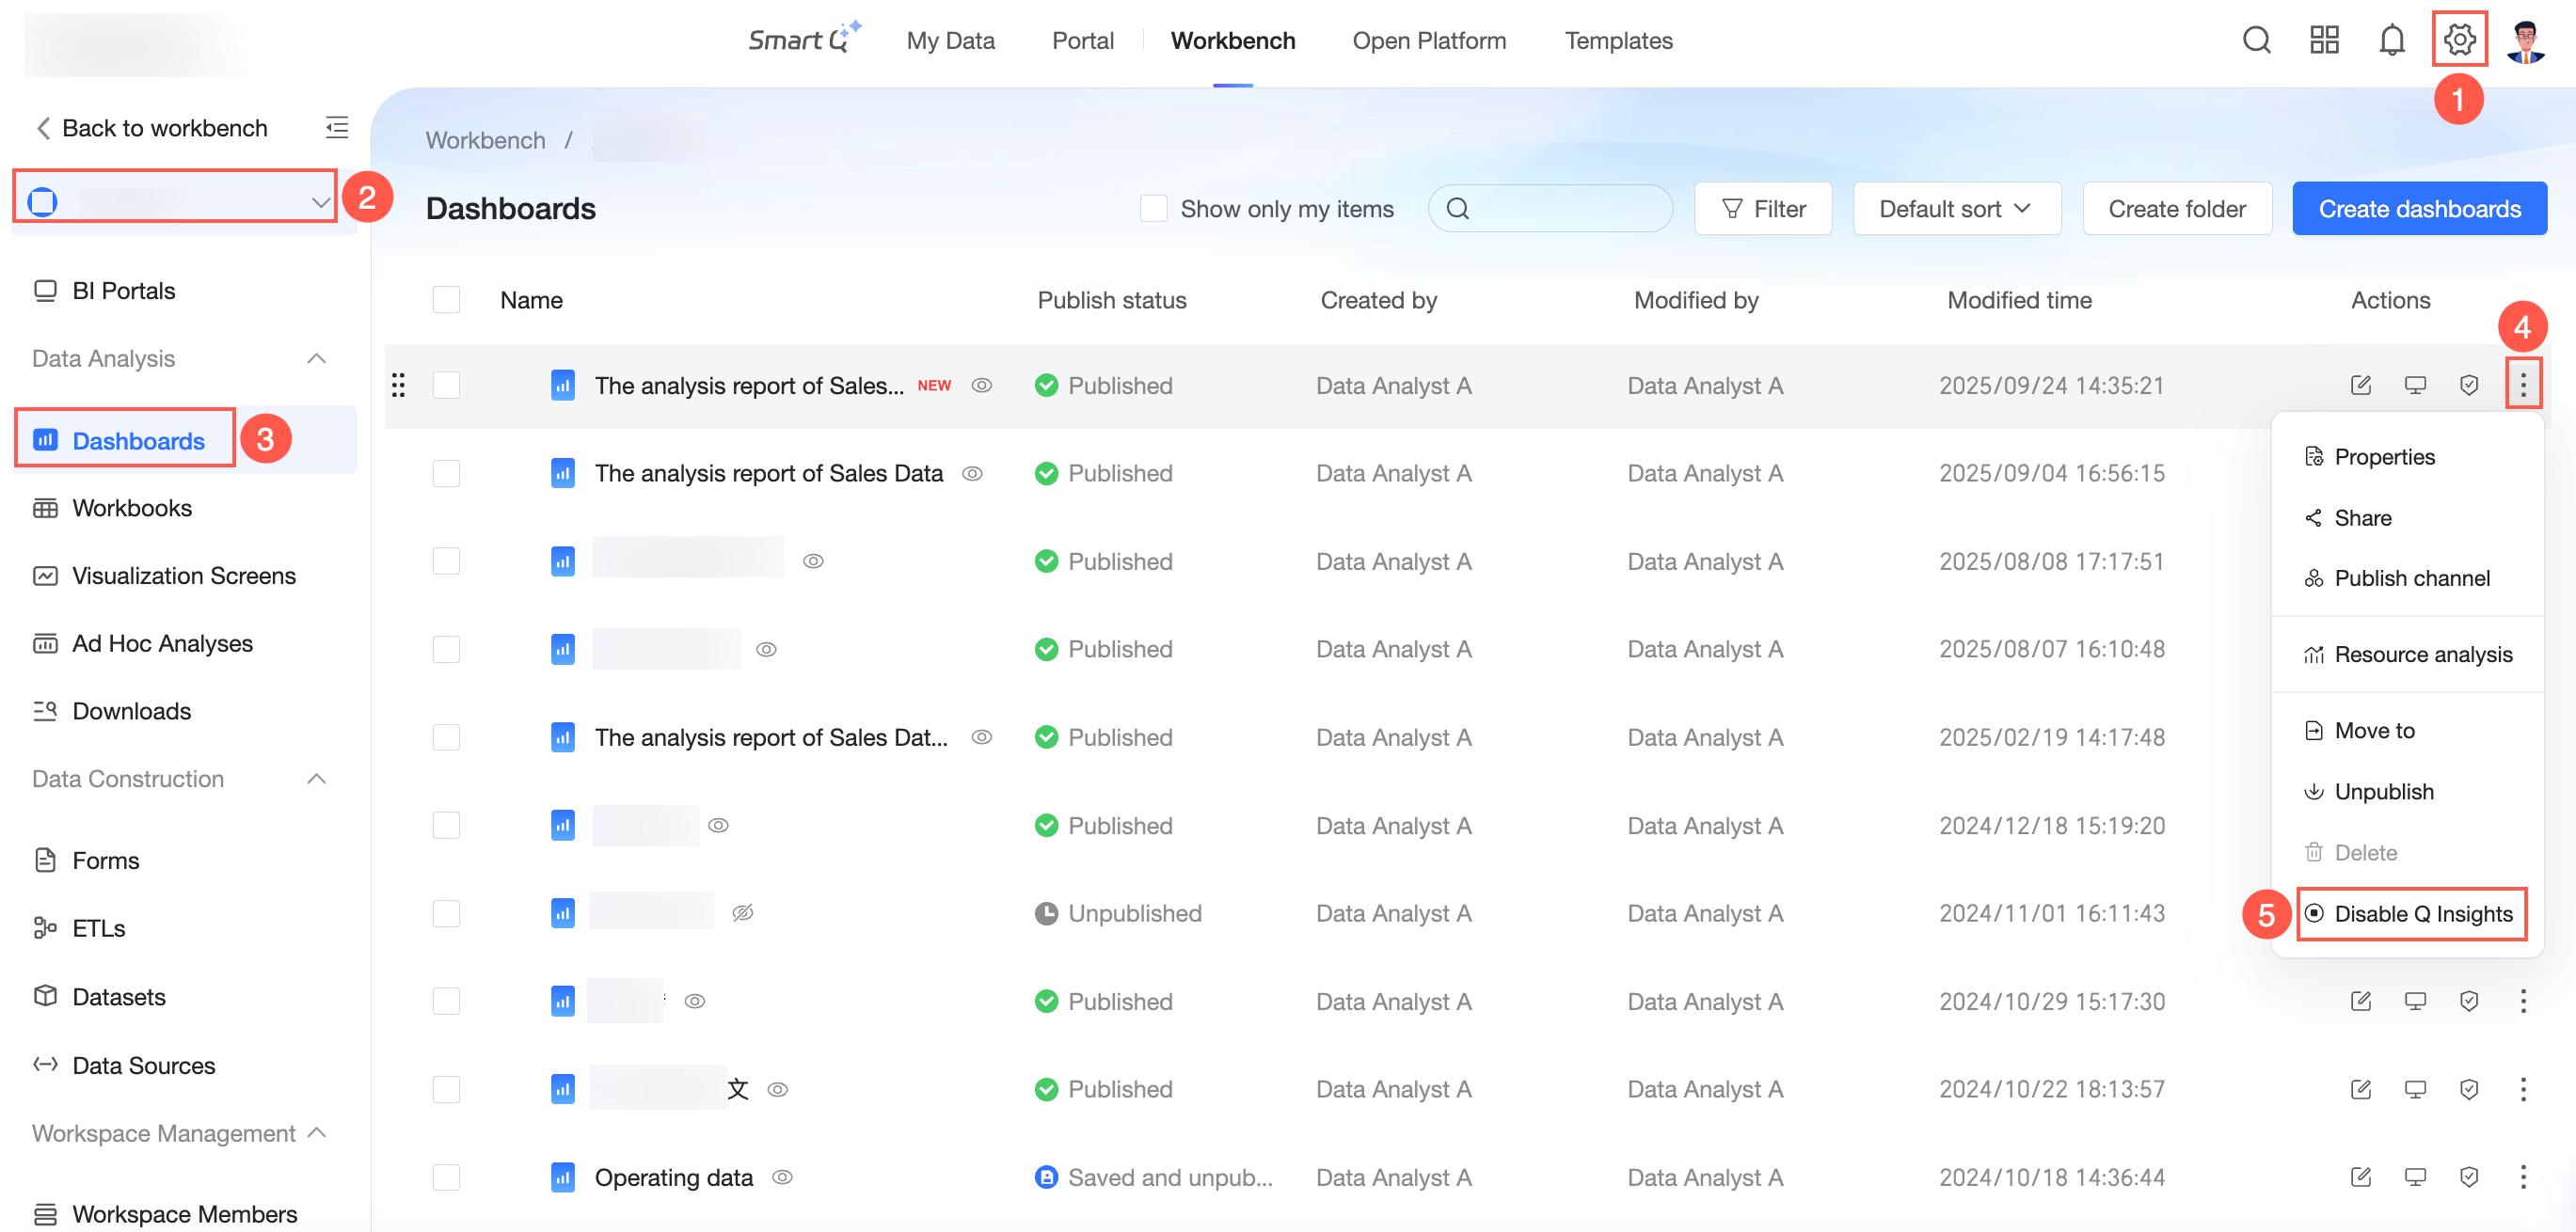Screen dimensions: 2576x1232
Task: Click Create dashboards button
Action: coord(2419,209)
